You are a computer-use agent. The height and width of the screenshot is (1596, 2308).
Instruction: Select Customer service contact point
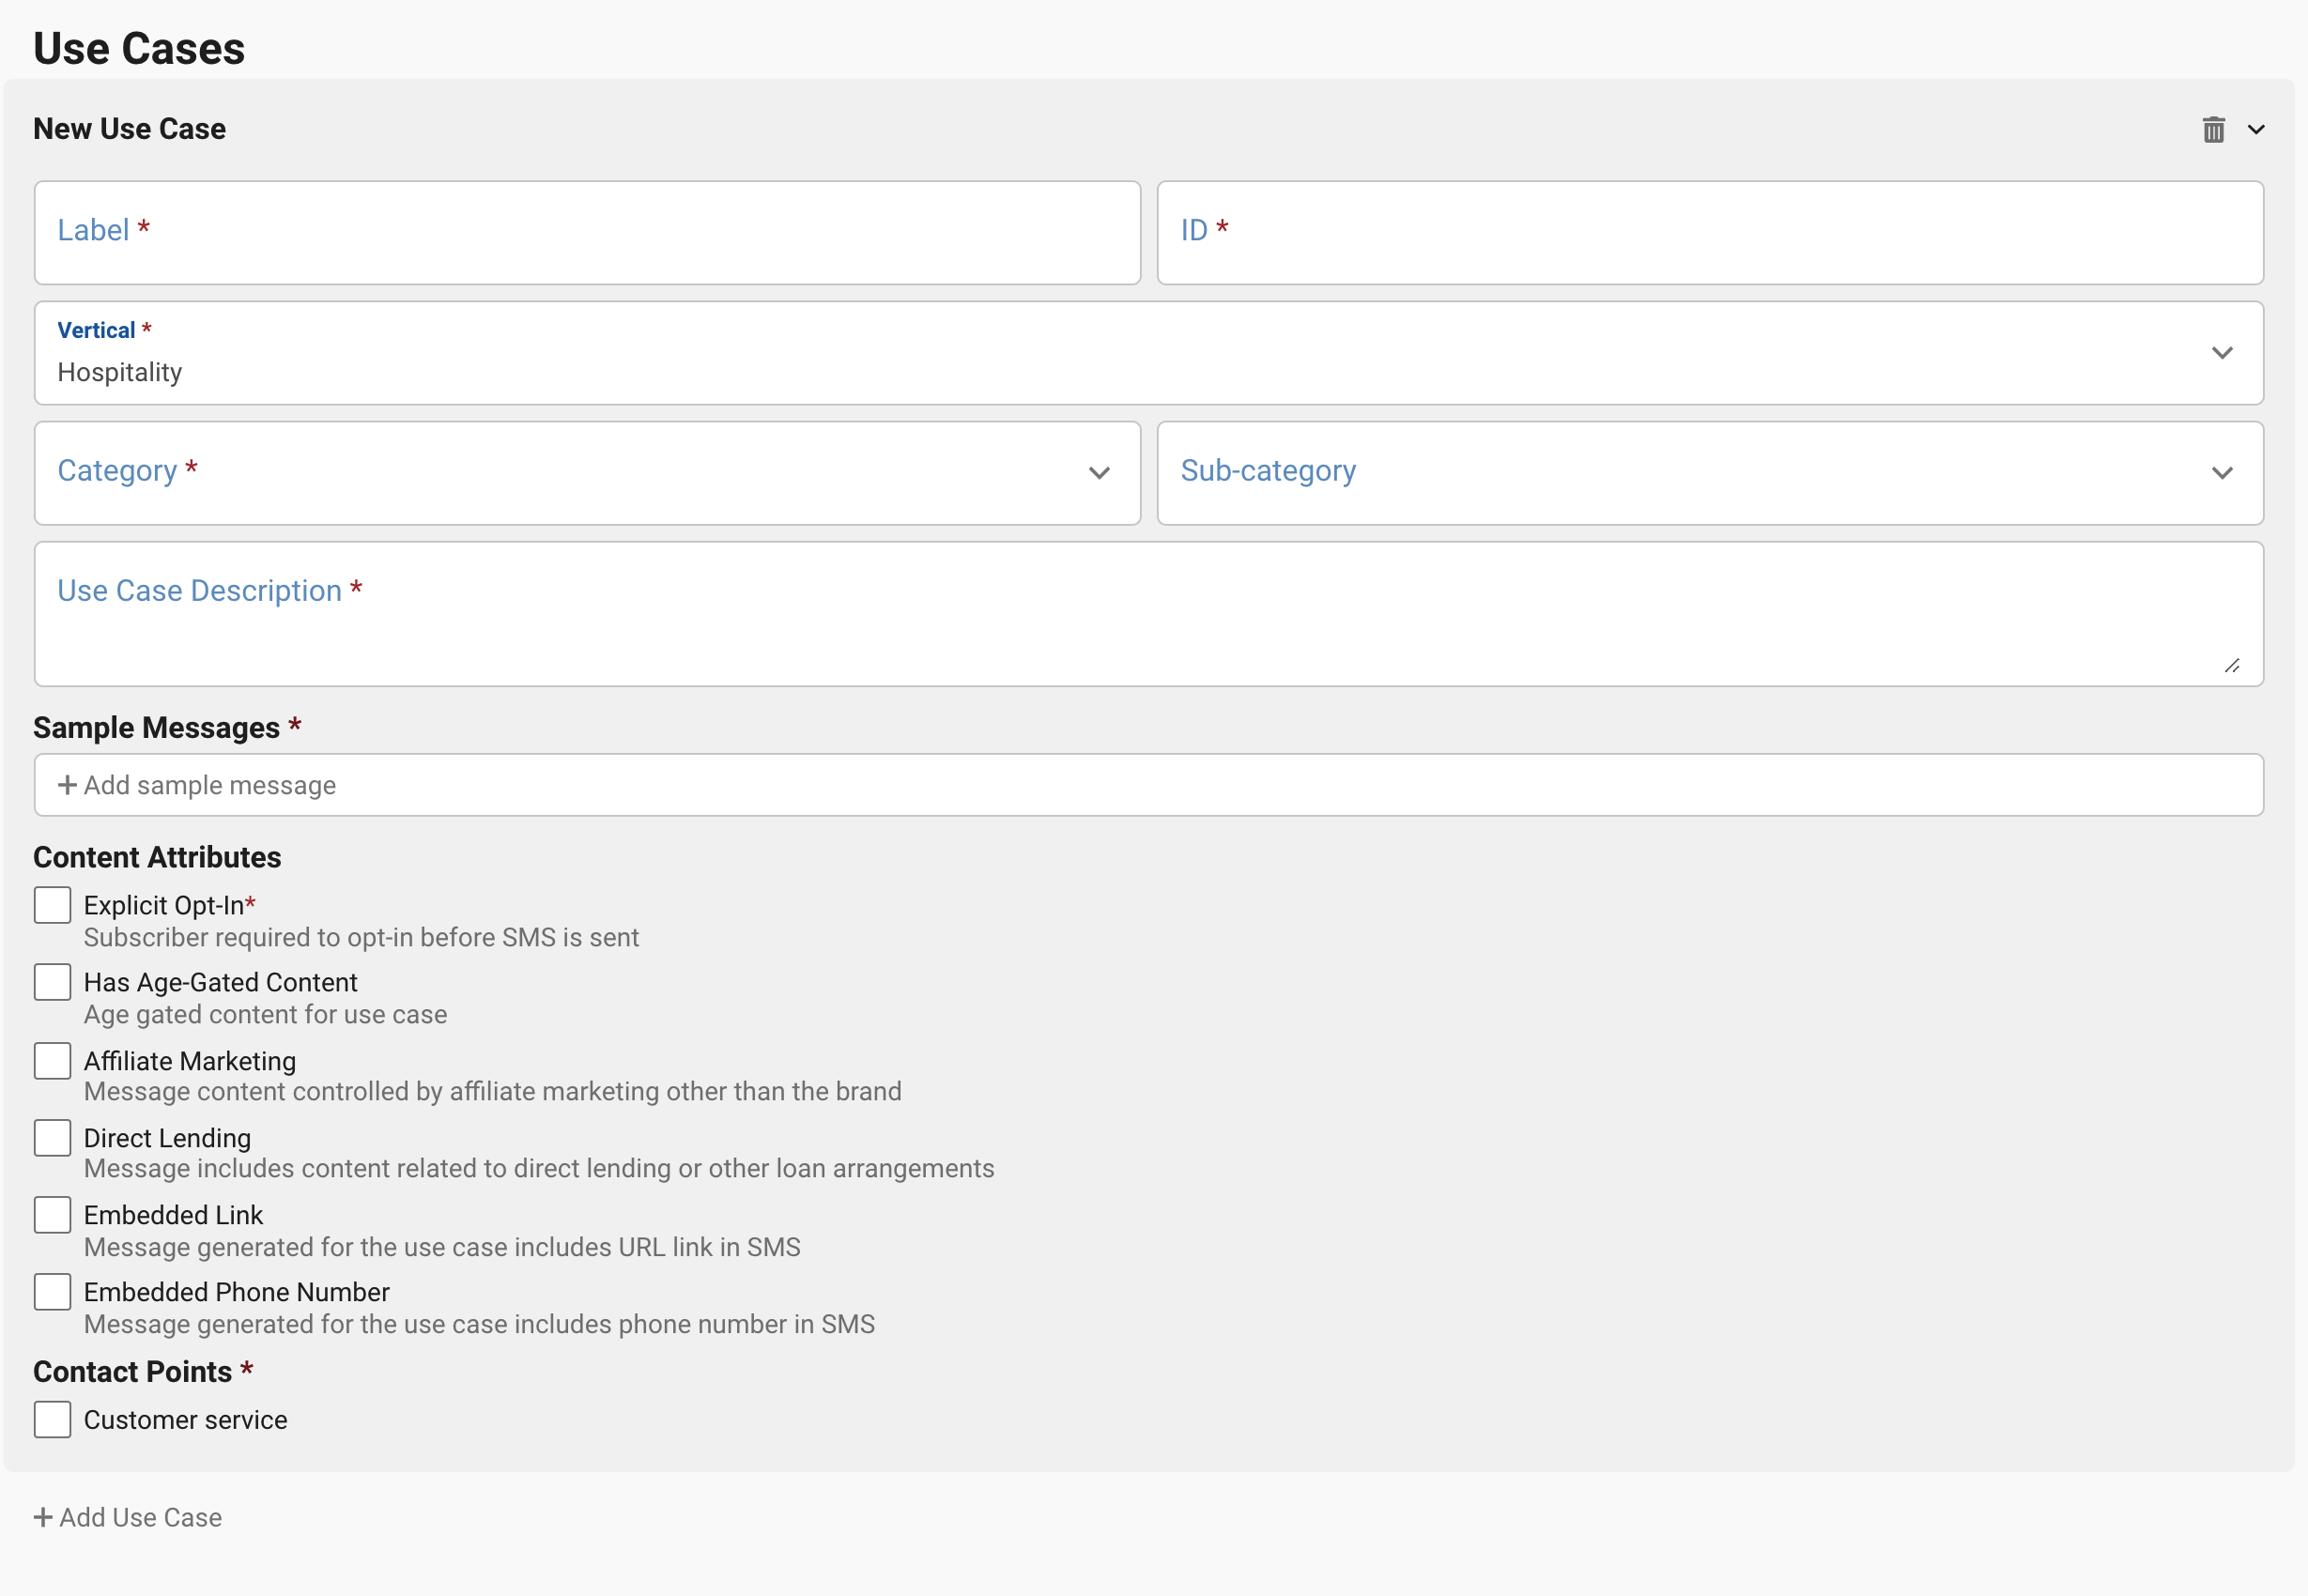click(x=52, y=1419)
